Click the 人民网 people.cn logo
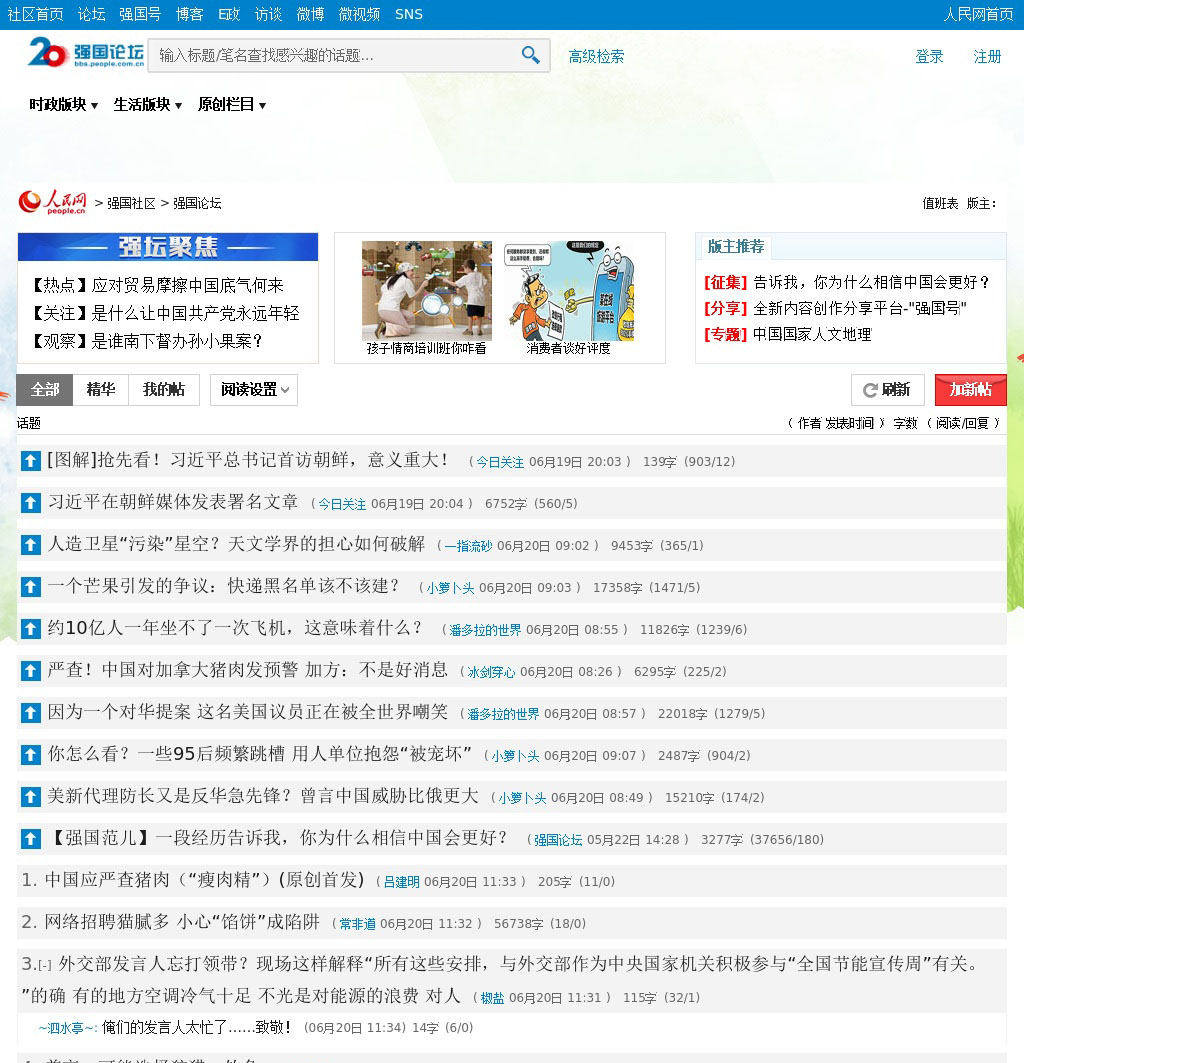Image resolution: width=1200 pixels, height=1063 pixels. [53, 203]
